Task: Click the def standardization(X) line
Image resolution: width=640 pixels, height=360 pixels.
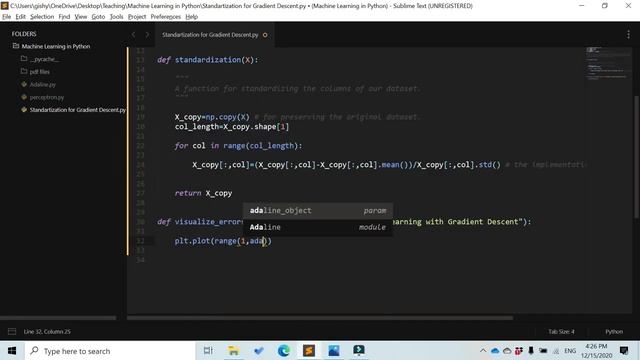Action: [208, 60]
